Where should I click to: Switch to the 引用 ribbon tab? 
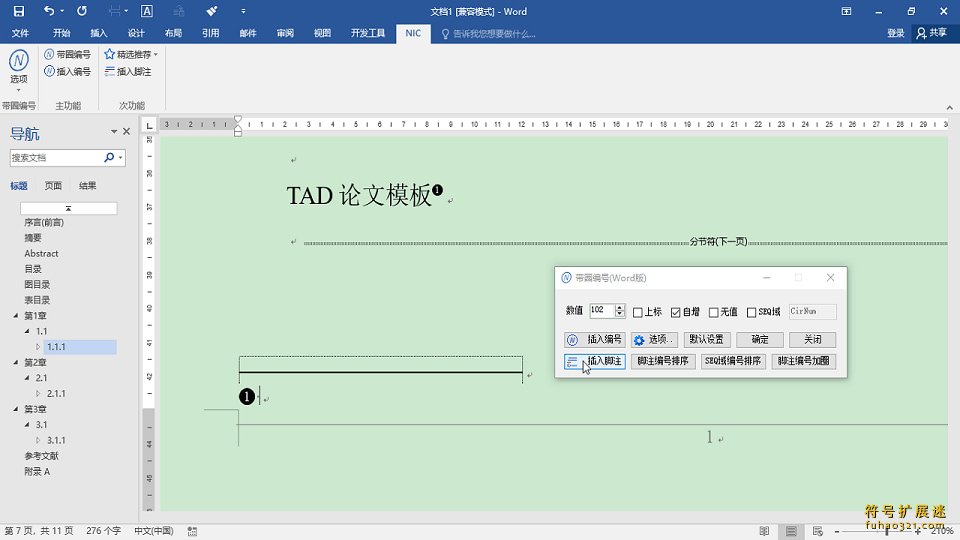pos(211,33)
